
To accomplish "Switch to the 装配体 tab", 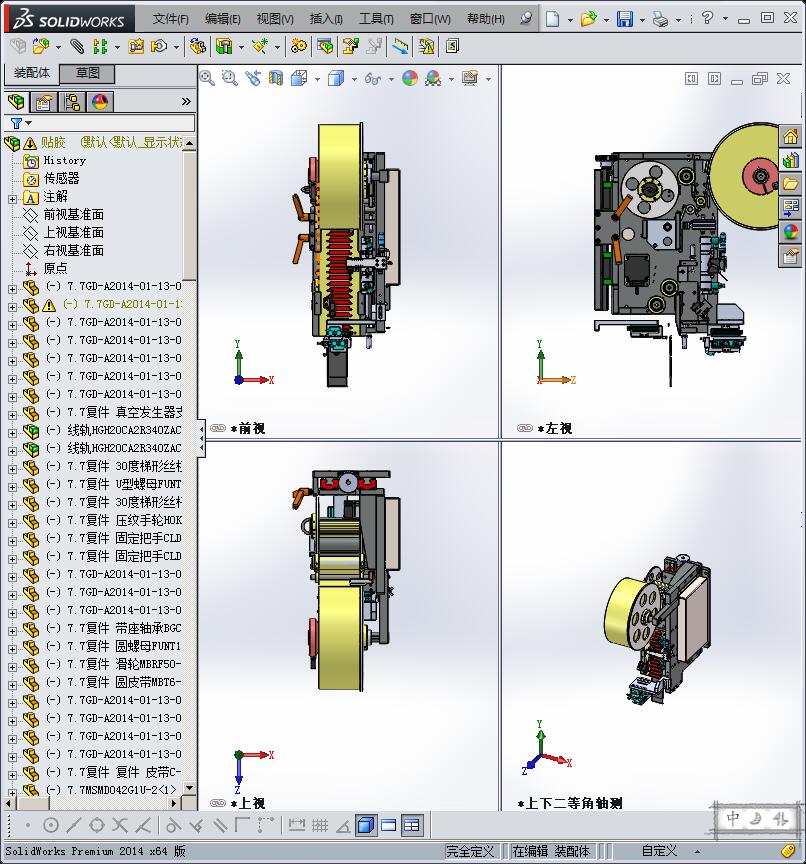I will click(32, 73).
